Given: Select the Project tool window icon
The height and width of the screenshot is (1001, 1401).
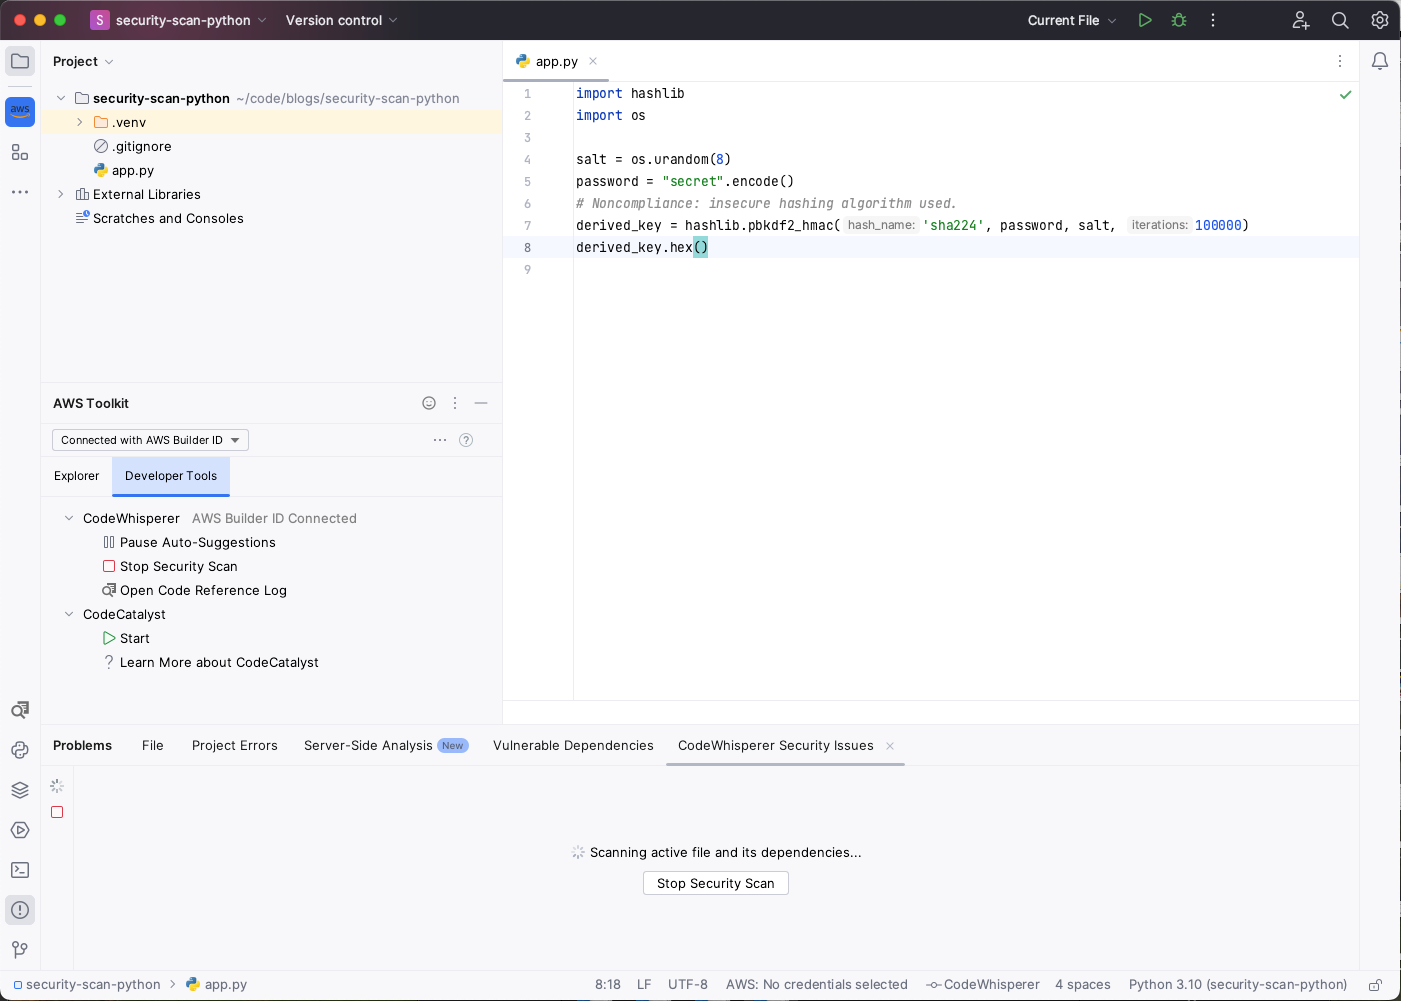Looking at the screenshot, I should pyautogui.click(x=20, y=61).
